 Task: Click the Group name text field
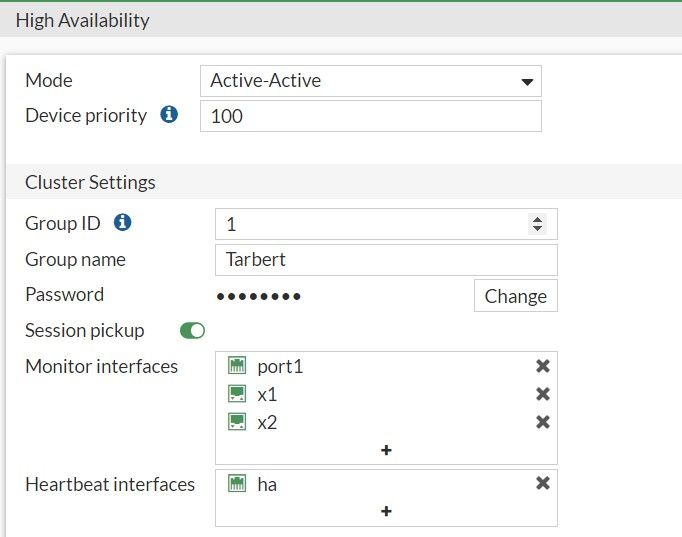(385, 260)
